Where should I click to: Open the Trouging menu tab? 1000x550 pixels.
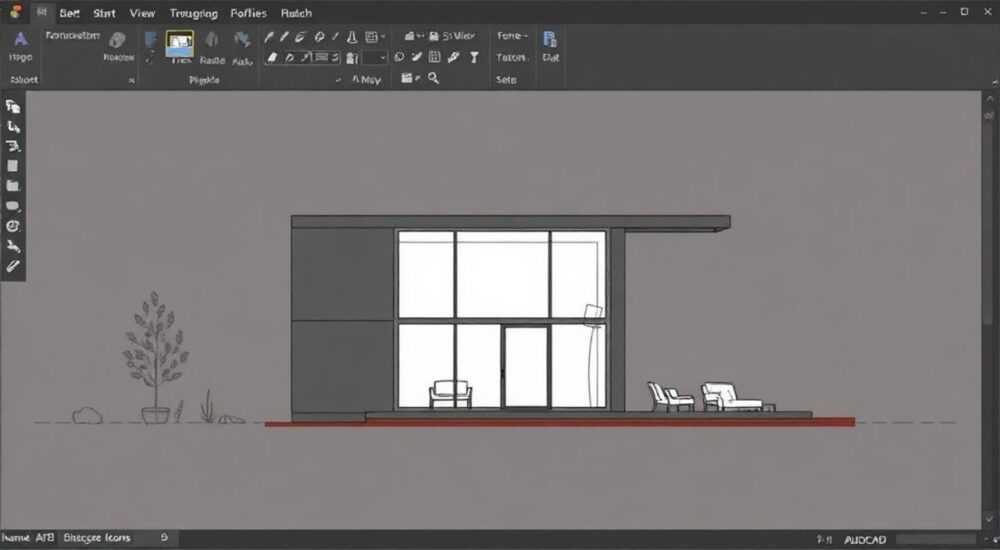[x=193, y=13]
